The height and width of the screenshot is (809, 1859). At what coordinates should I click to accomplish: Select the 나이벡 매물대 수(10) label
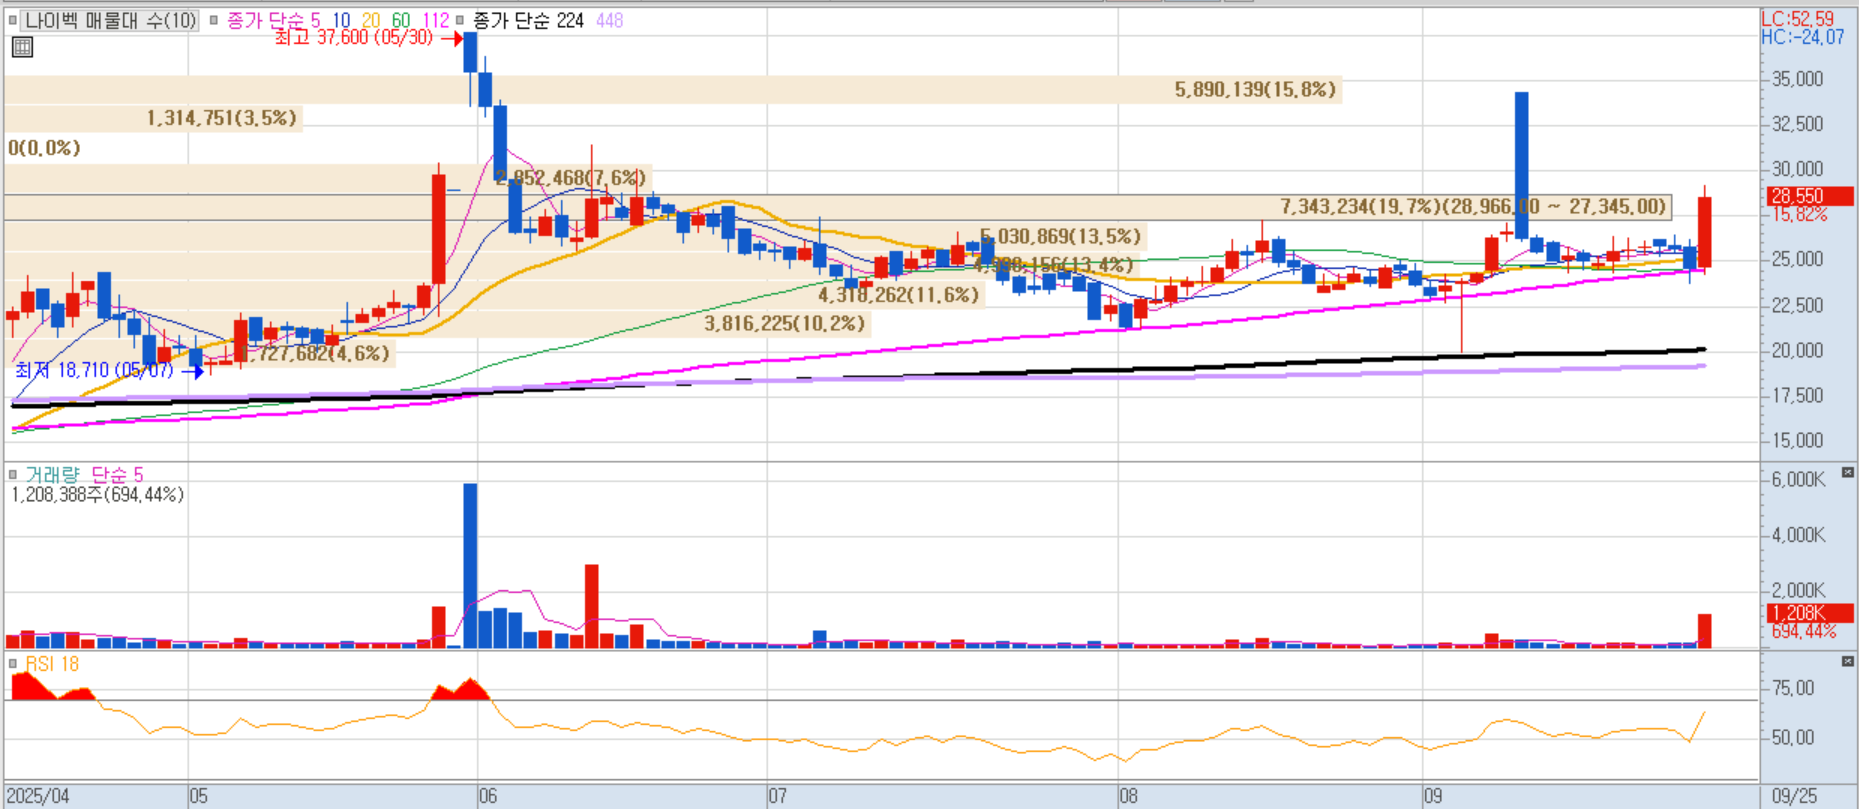point(111,20)
